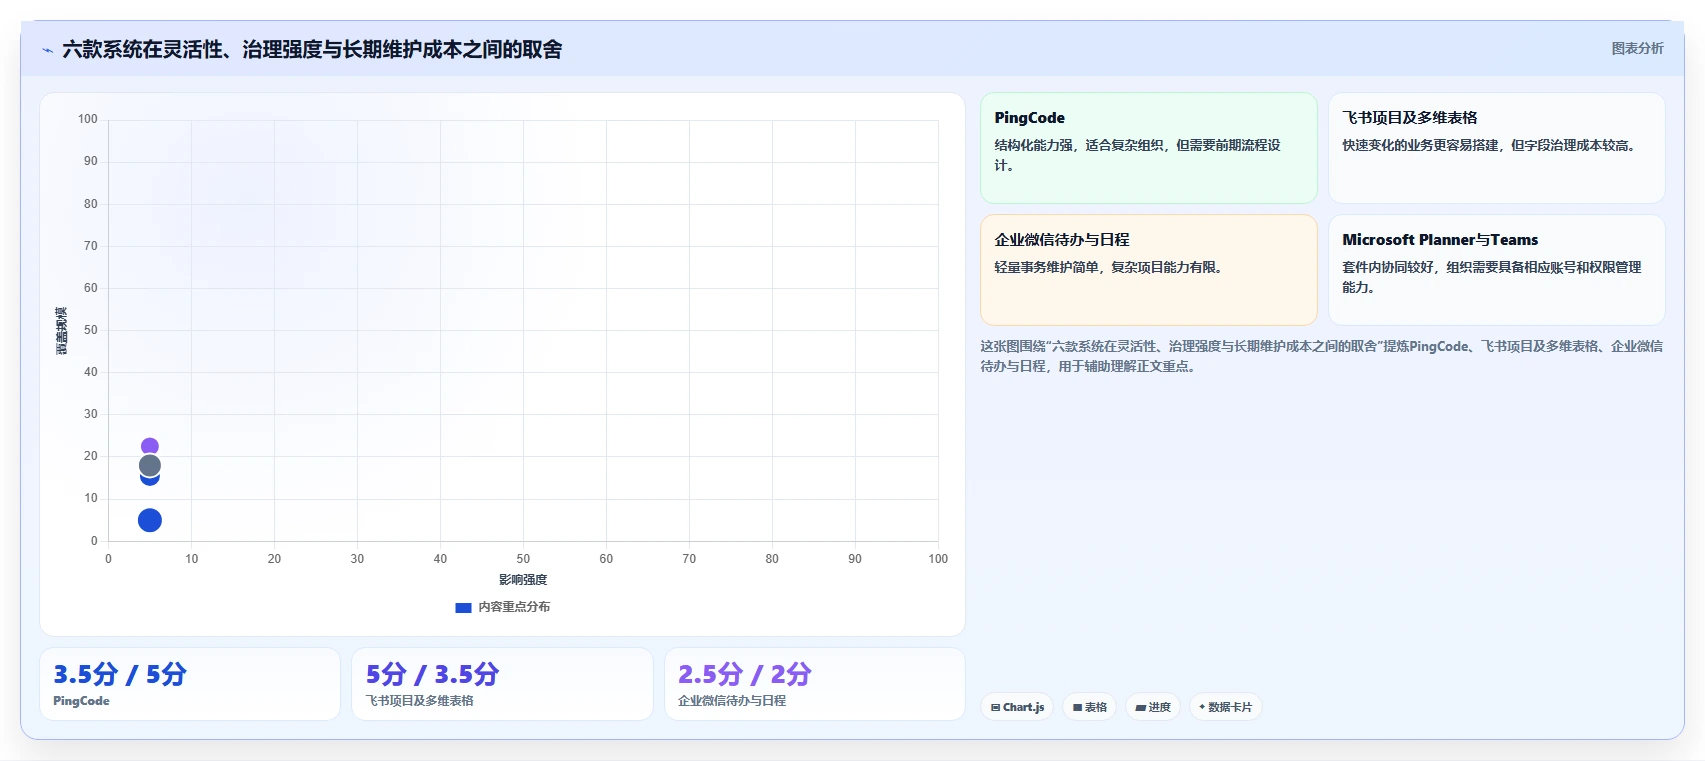Click the y-axis tick label 70
Image resolution: width=1705 pixels, height=761 pixels.
pos(91,246)
